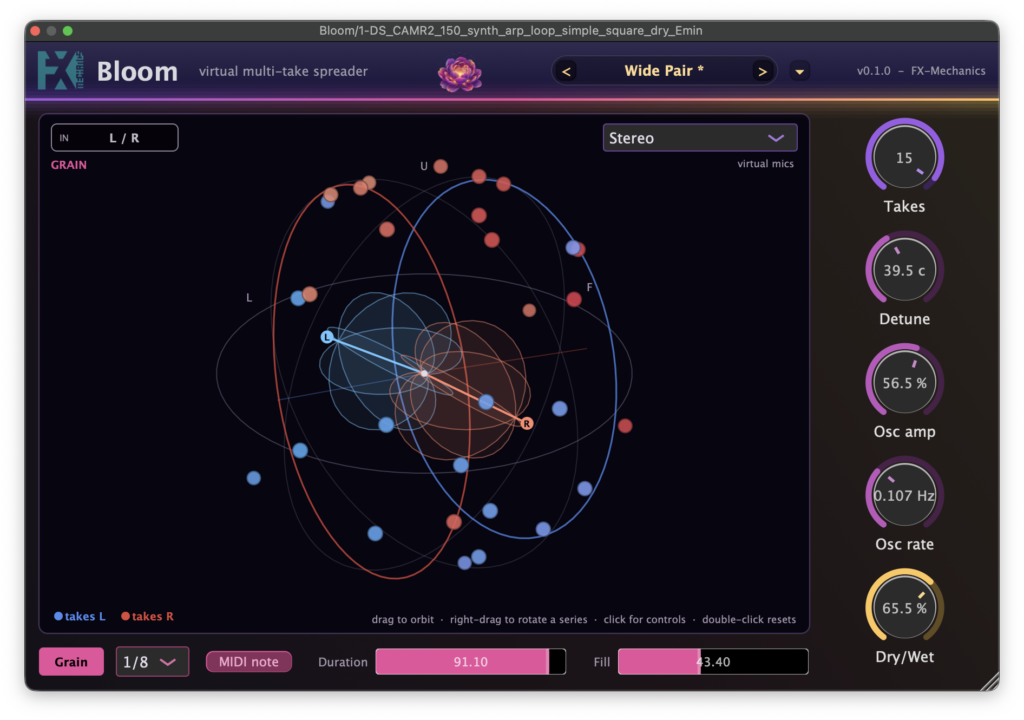Viewport: 1024px width, 720px height.
Task: Click the lotus flower icon
Action: (x=460, y=73)
